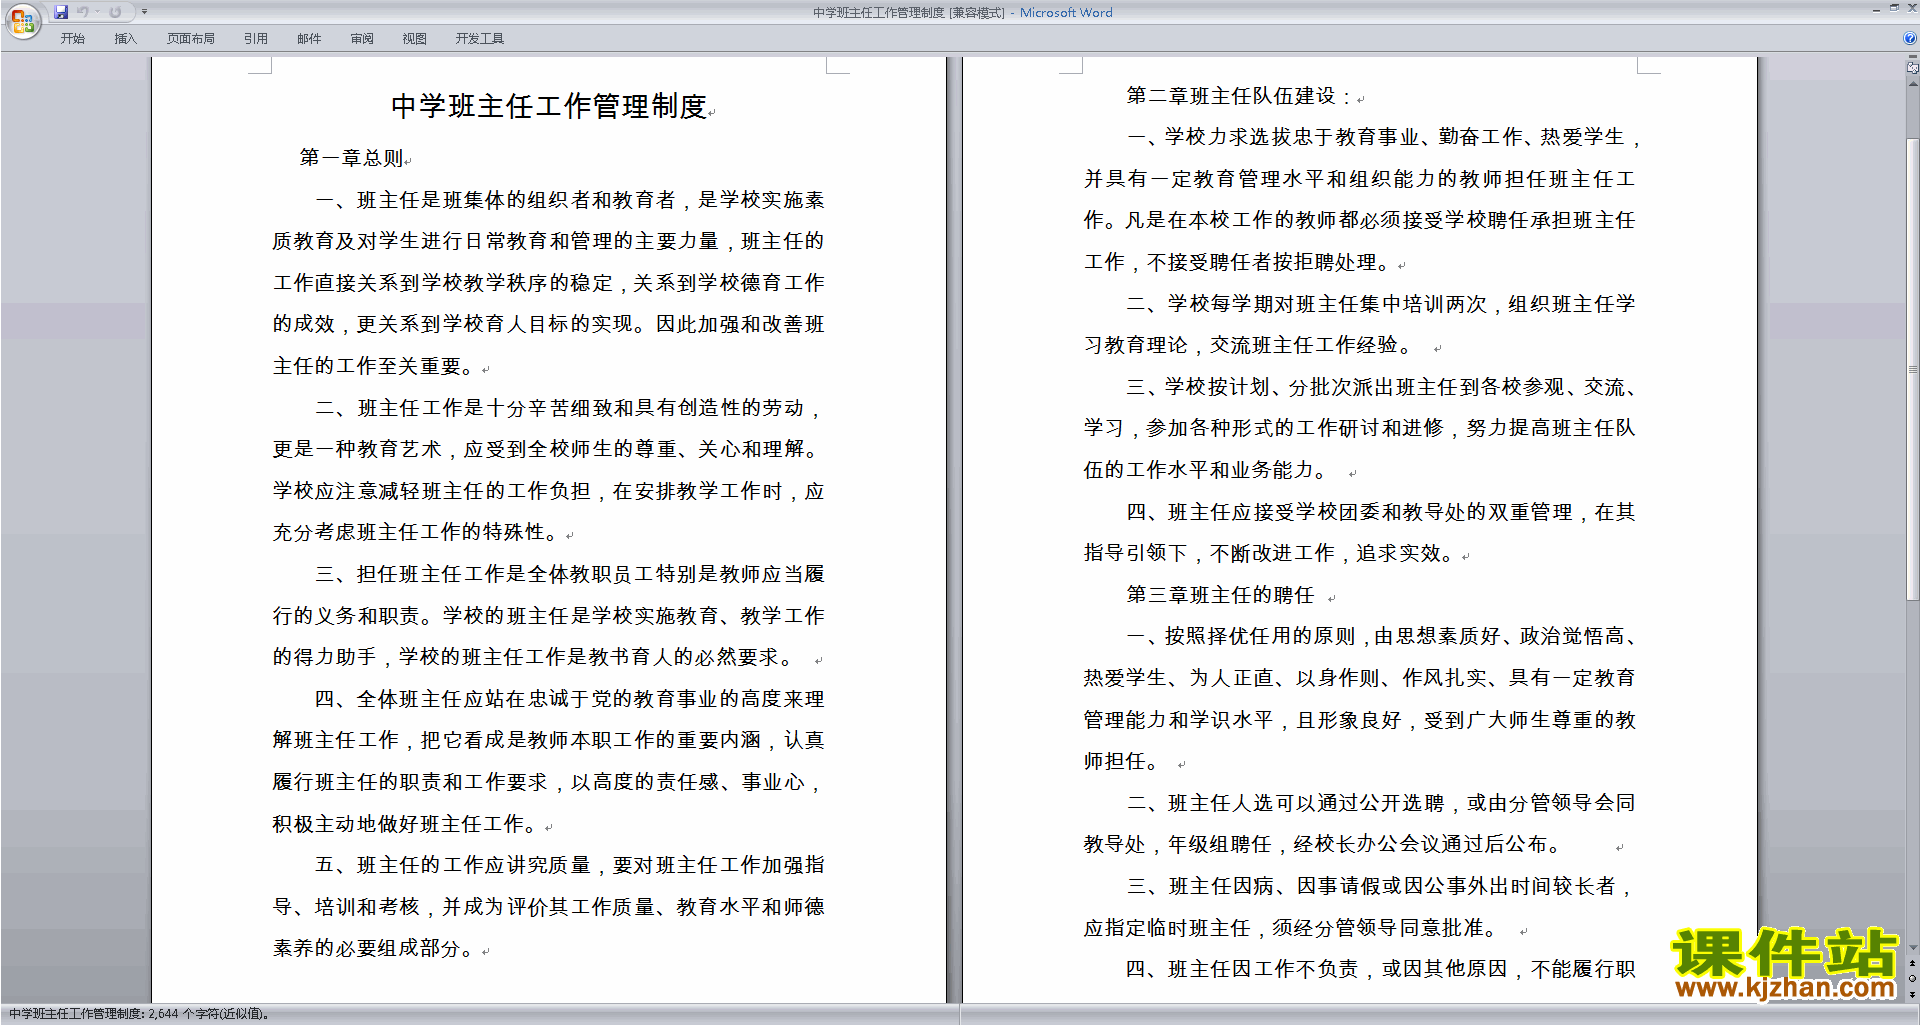Viewport: 1920px width, 1025px height.
Task: Switch to the 引用 tab
Action: point(255,39)
